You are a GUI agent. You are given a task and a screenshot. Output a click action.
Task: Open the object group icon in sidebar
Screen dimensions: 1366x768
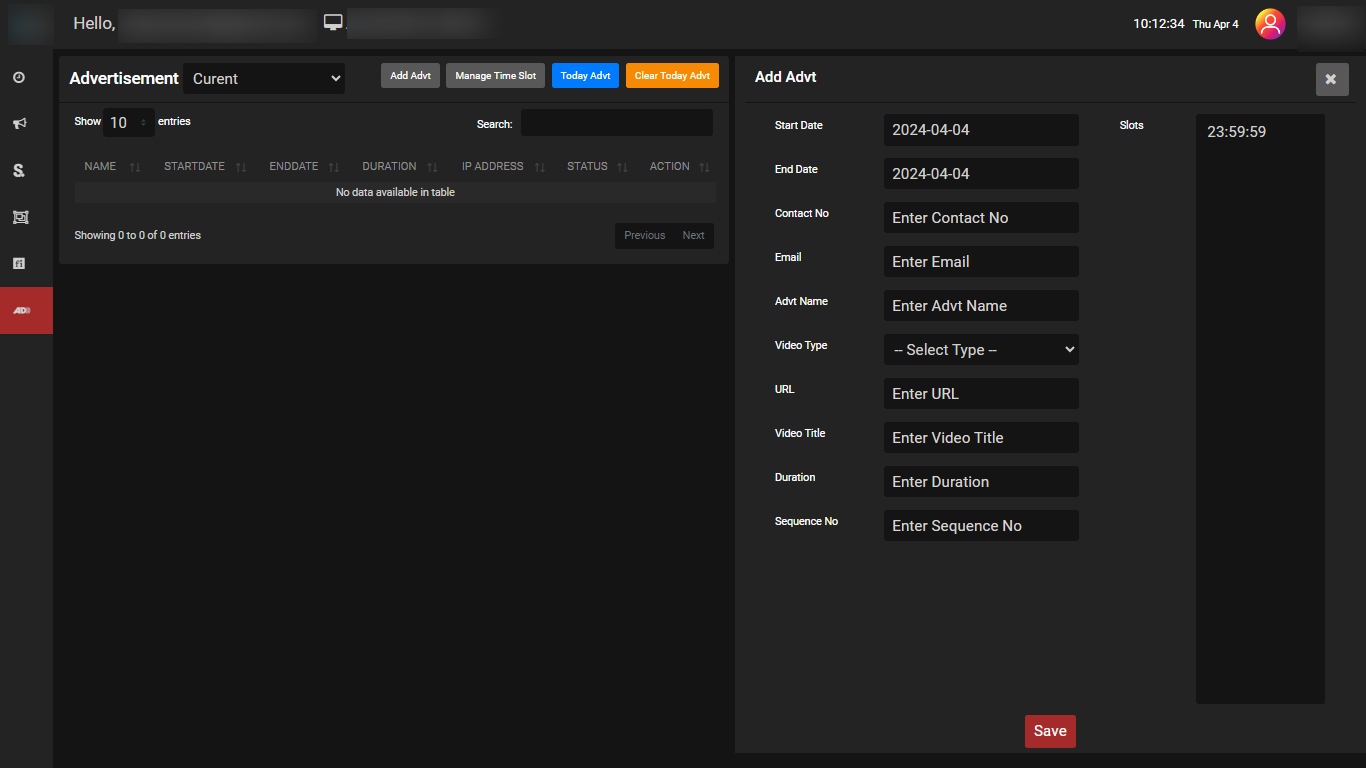(x=19, y=217)
